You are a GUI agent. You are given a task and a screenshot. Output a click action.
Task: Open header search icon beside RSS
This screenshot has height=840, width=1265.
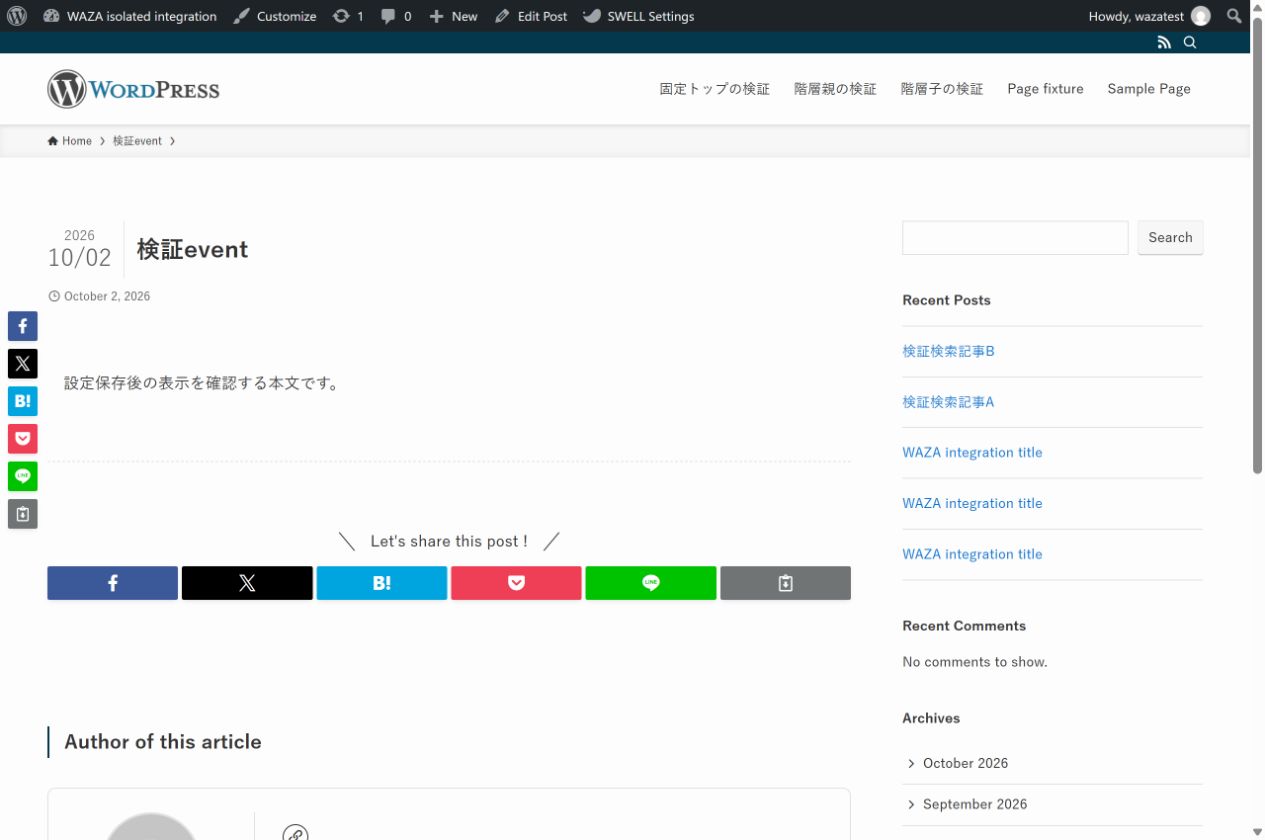[x=1190, y=42]
